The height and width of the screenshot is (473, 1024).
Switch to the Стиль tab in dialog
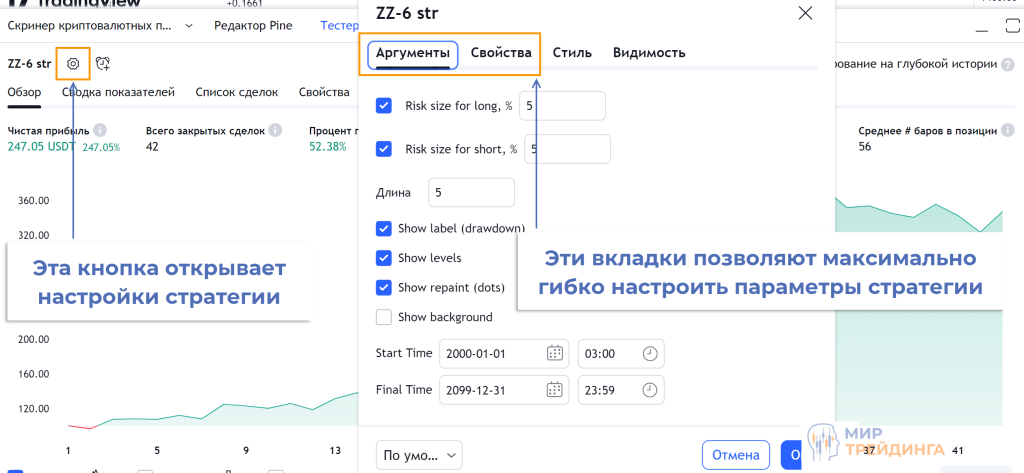click(x=572, y=53)
